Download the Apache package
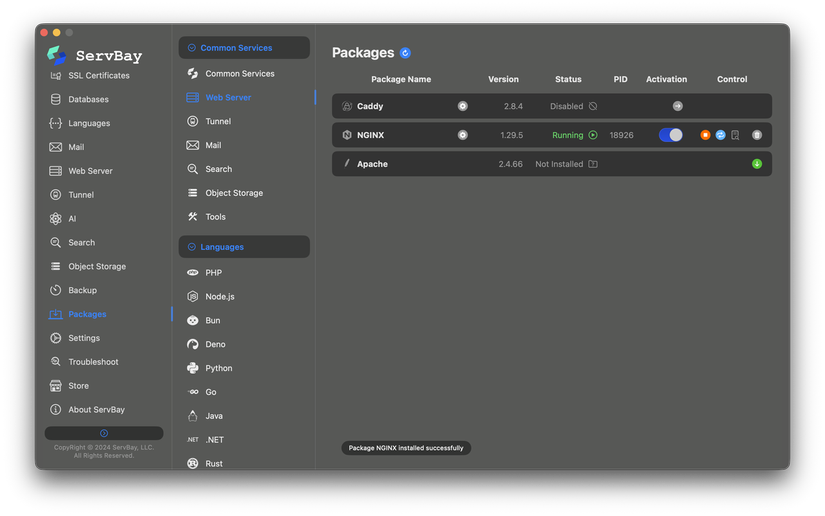825x516 pixels. 757,164
